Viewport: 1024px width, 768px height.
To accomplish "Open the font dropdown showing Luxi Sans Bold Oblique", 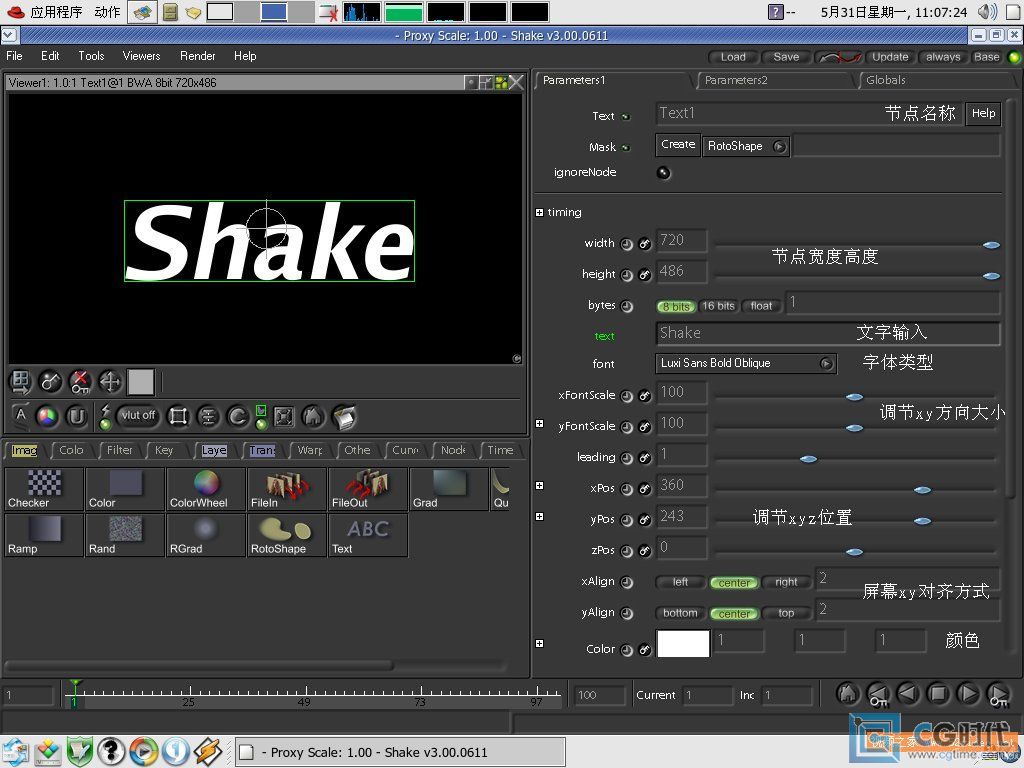I will (745, 364).
